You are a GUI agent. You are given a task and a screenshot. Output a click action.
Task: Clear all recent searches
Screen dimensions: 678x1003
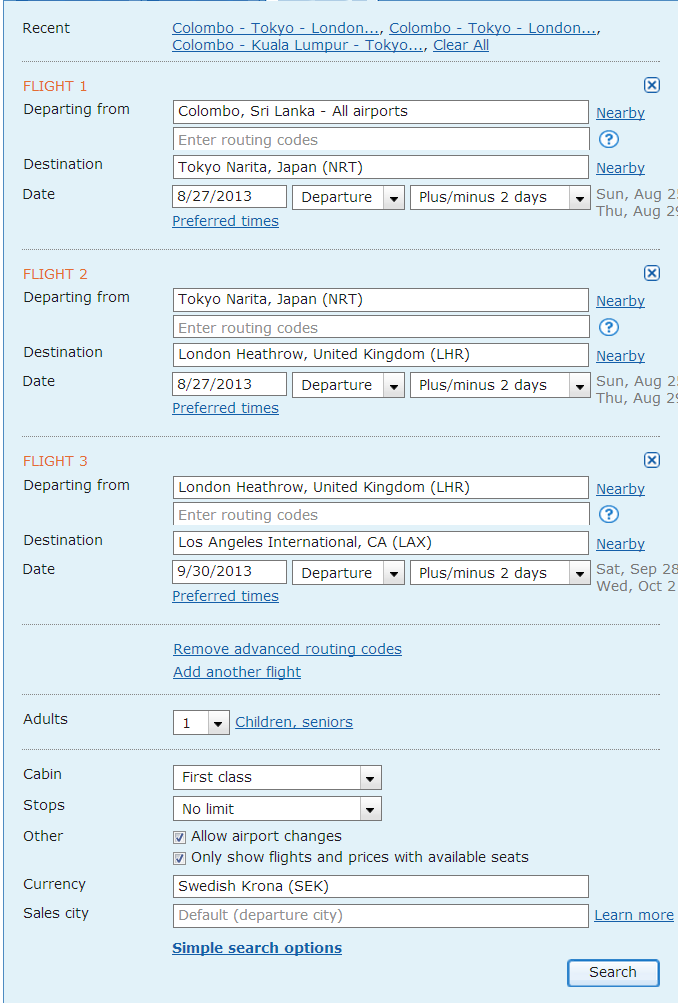[461, 45]
